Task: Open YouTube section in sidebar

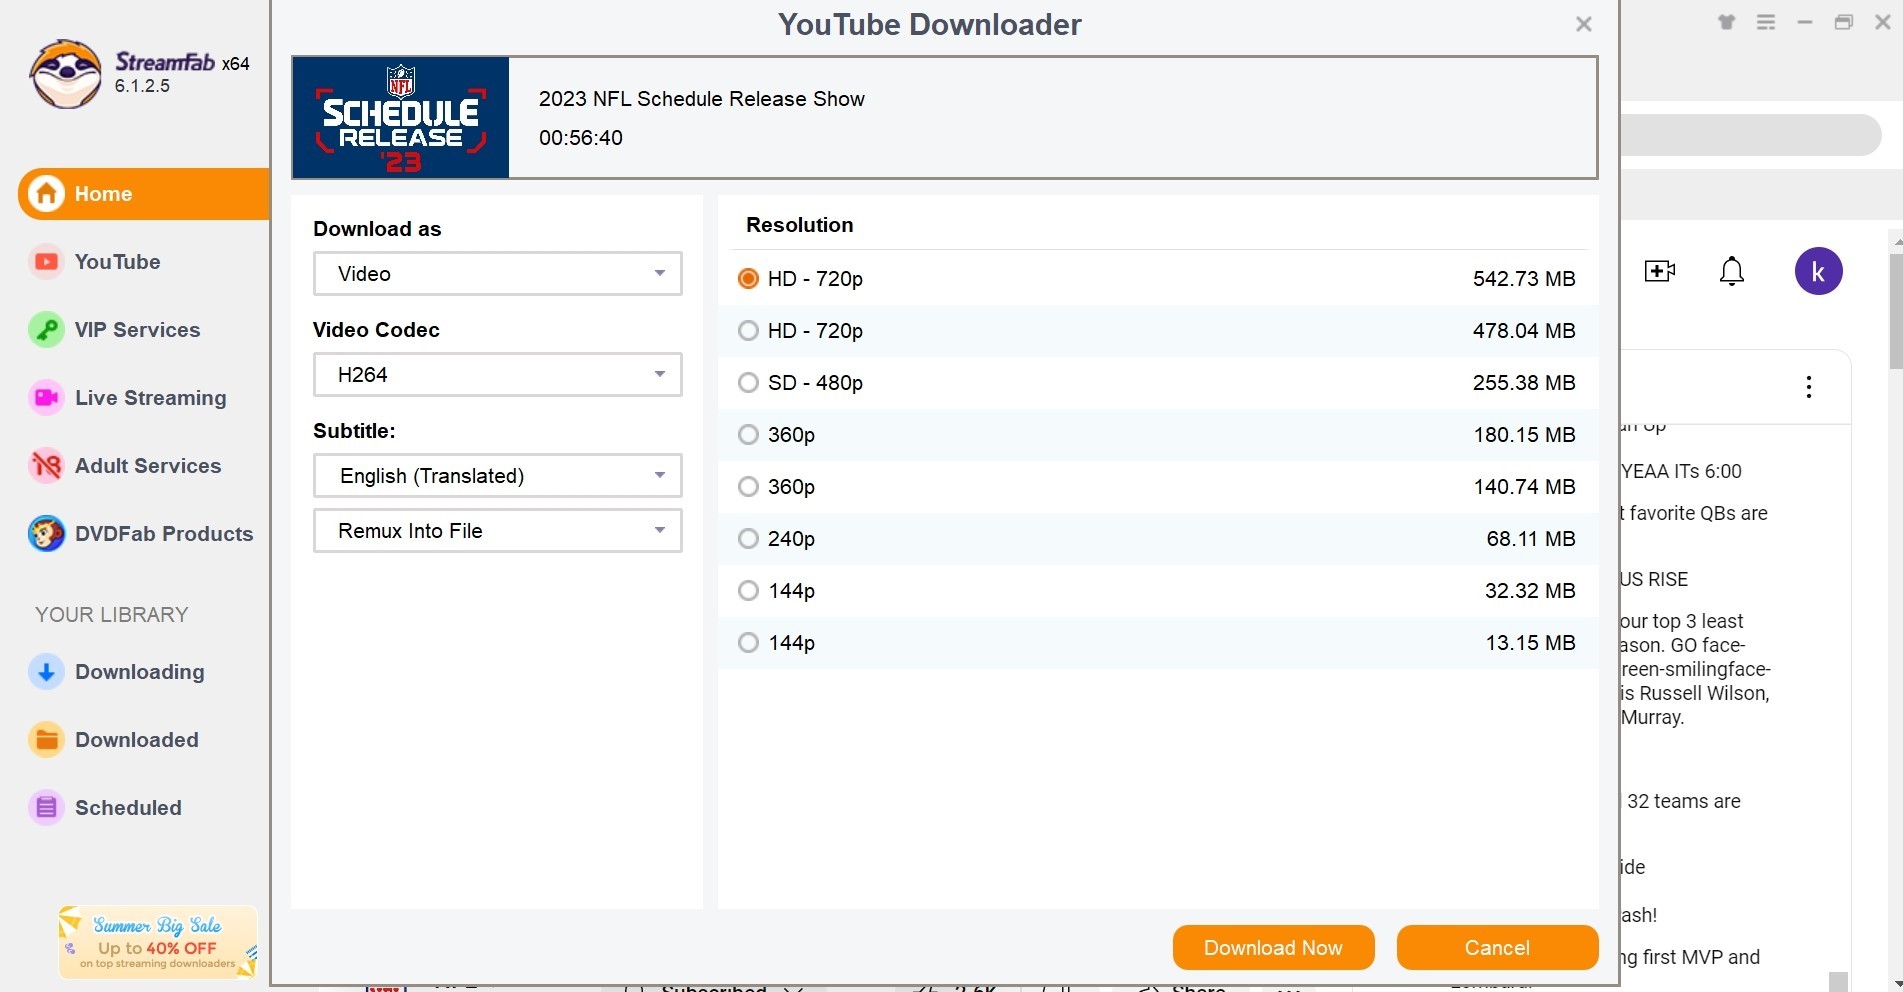Action: point(117,262)
